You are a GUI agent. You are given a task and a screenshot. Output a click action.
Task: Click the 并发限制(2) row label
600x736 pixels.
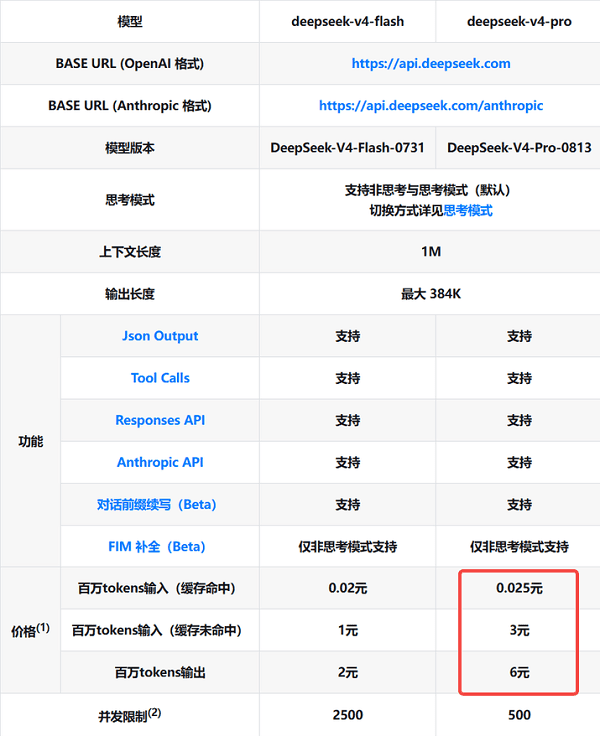[x=130, y=715]
